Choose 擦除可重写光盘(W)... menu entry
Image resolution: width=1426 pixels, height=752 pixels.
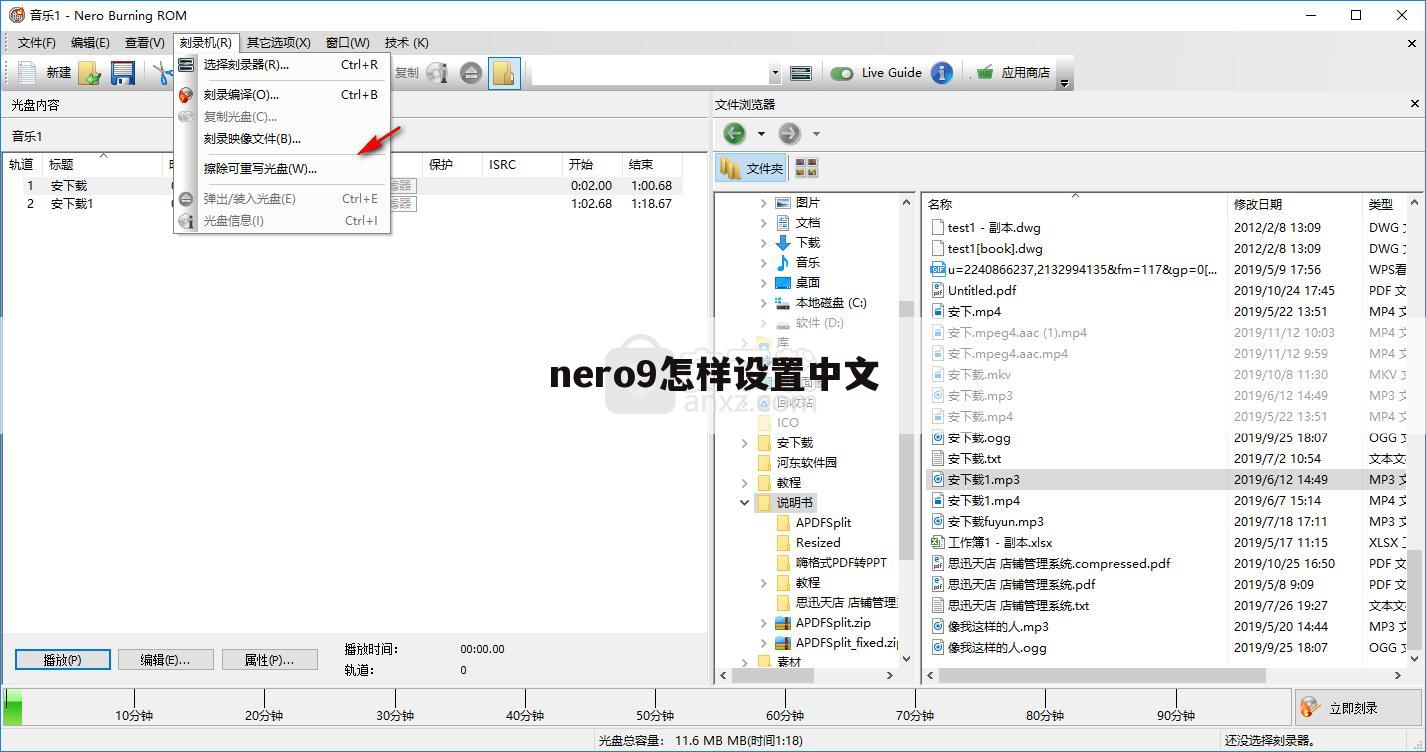point(281,169)
